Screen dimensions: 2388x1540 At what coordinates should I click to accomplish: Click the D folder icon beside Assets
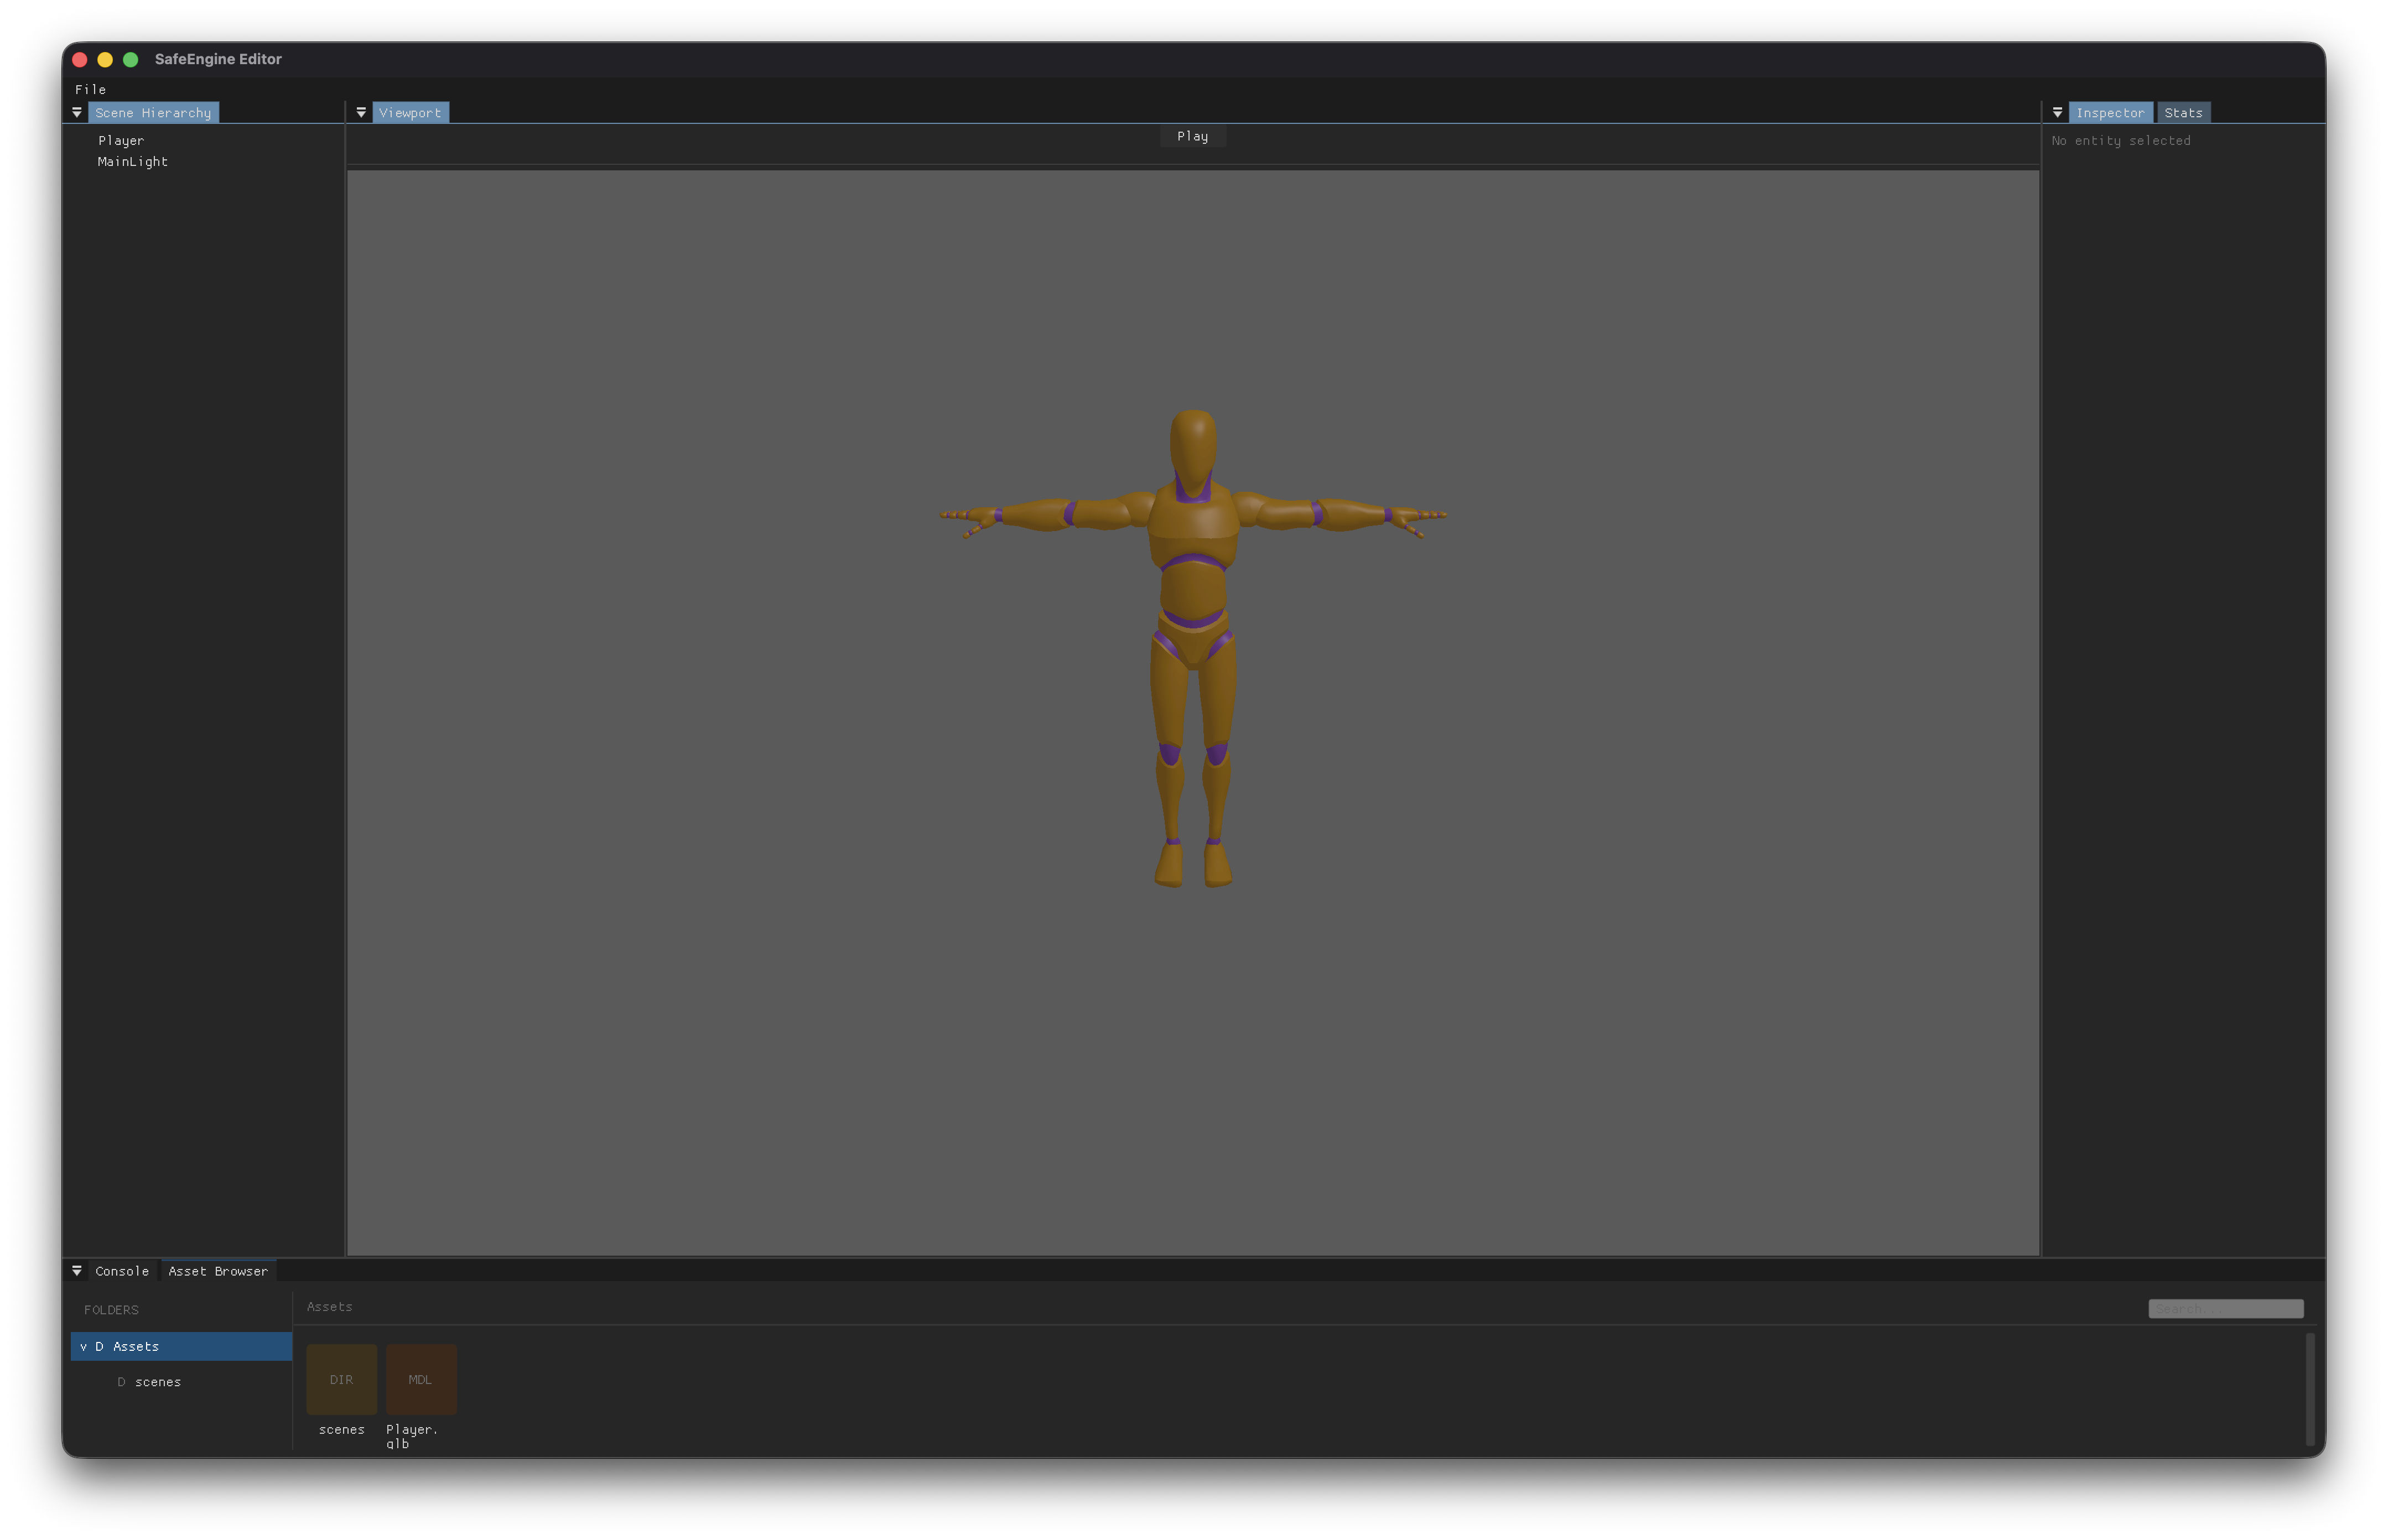click(x=99, y=1346)
